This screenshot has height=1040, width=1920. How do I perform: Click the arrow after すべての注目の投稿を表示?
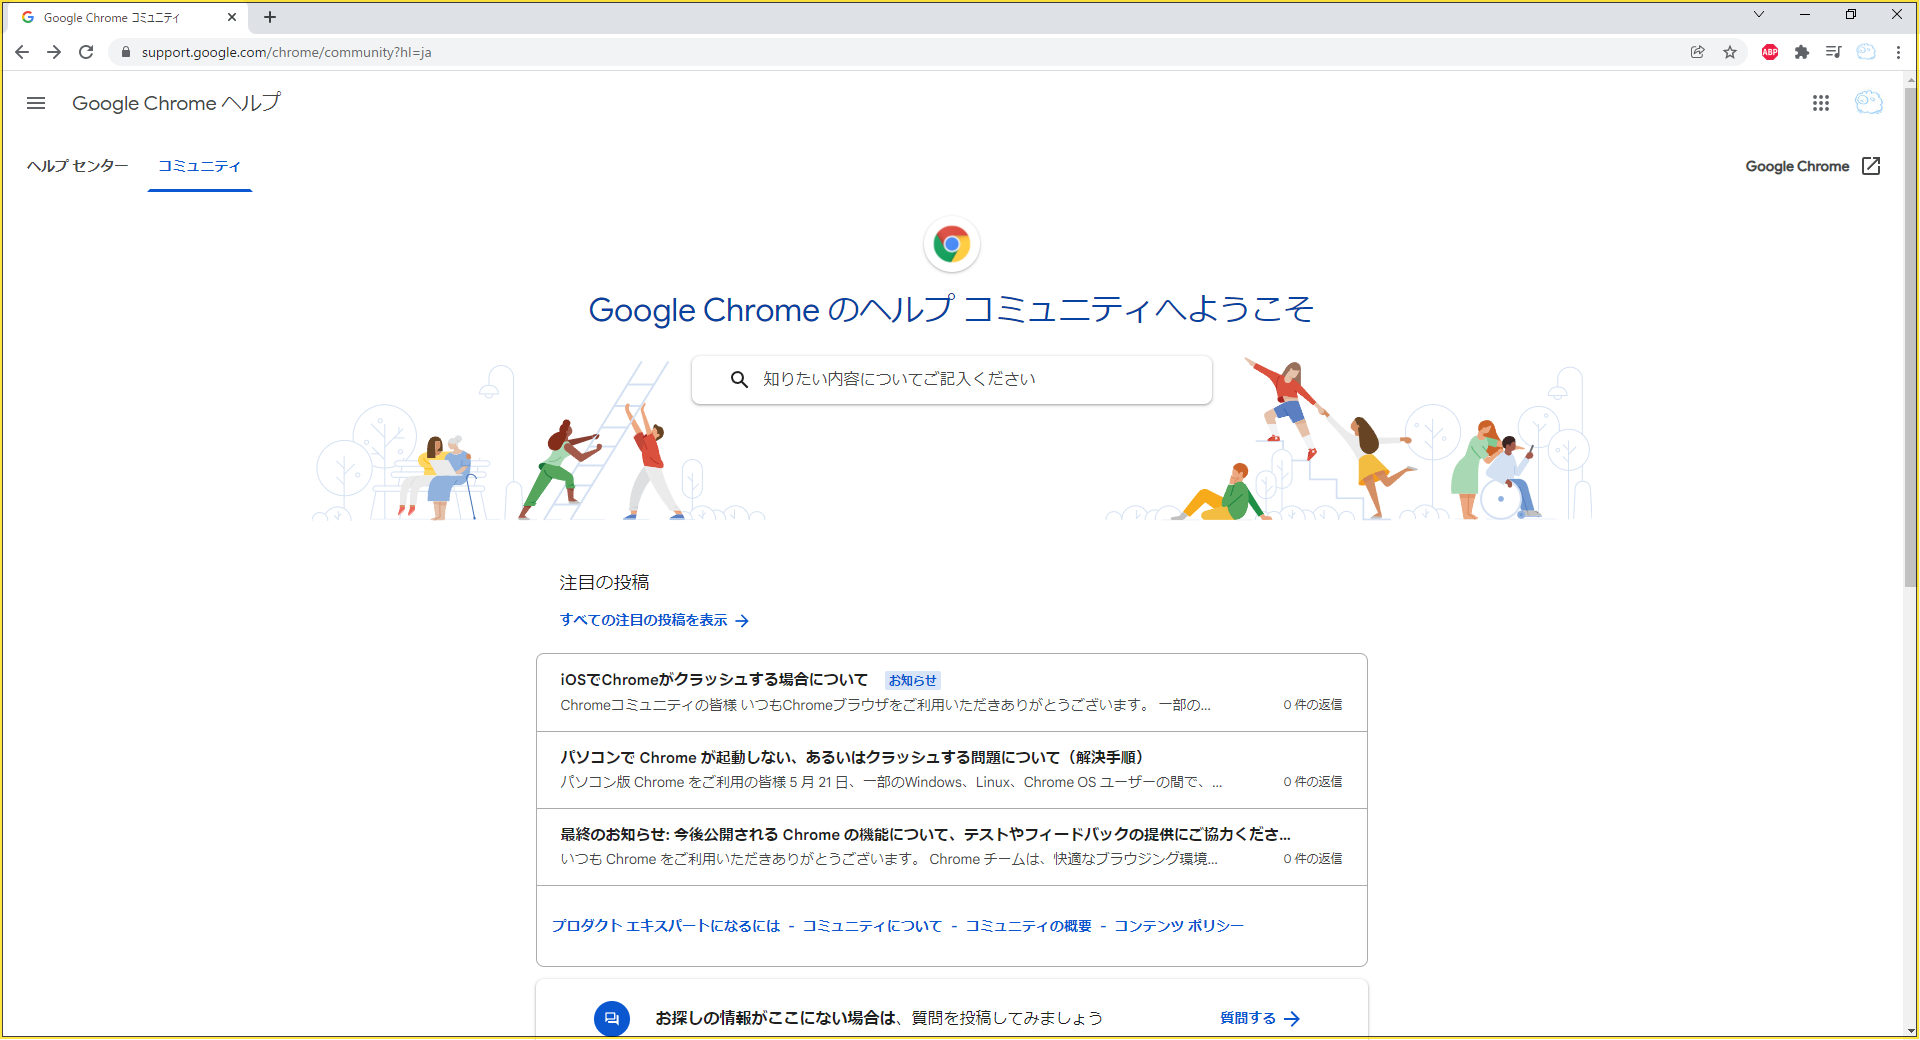click(x=742, y=621)
